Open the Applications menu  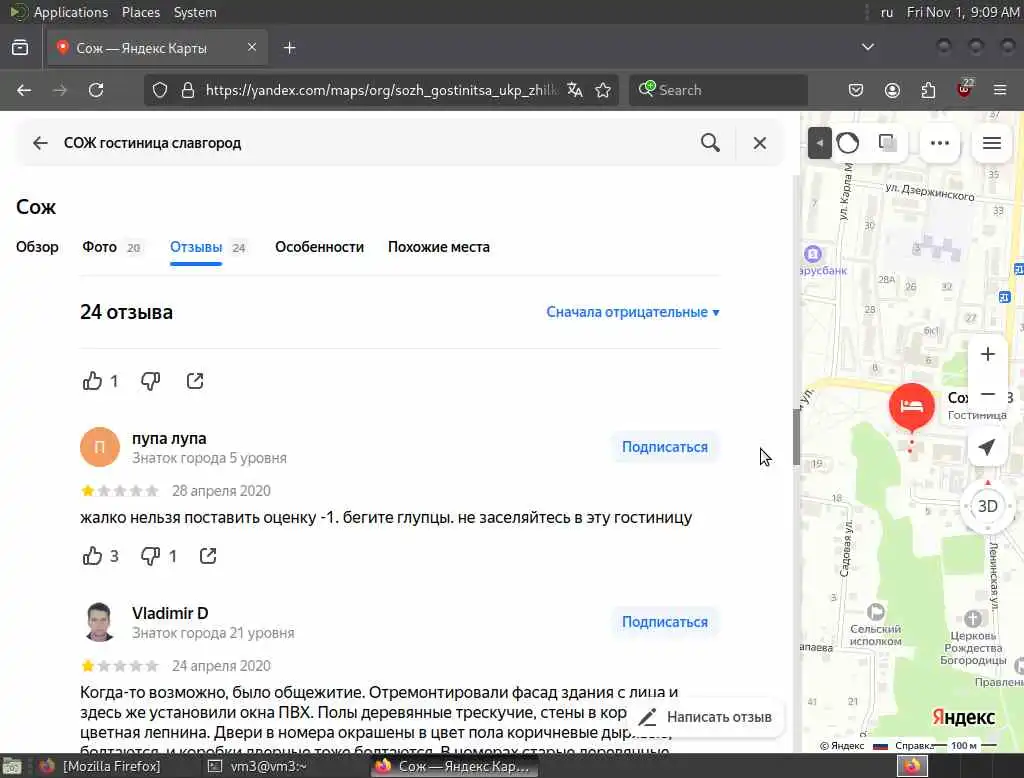click(x=71, y=12)
